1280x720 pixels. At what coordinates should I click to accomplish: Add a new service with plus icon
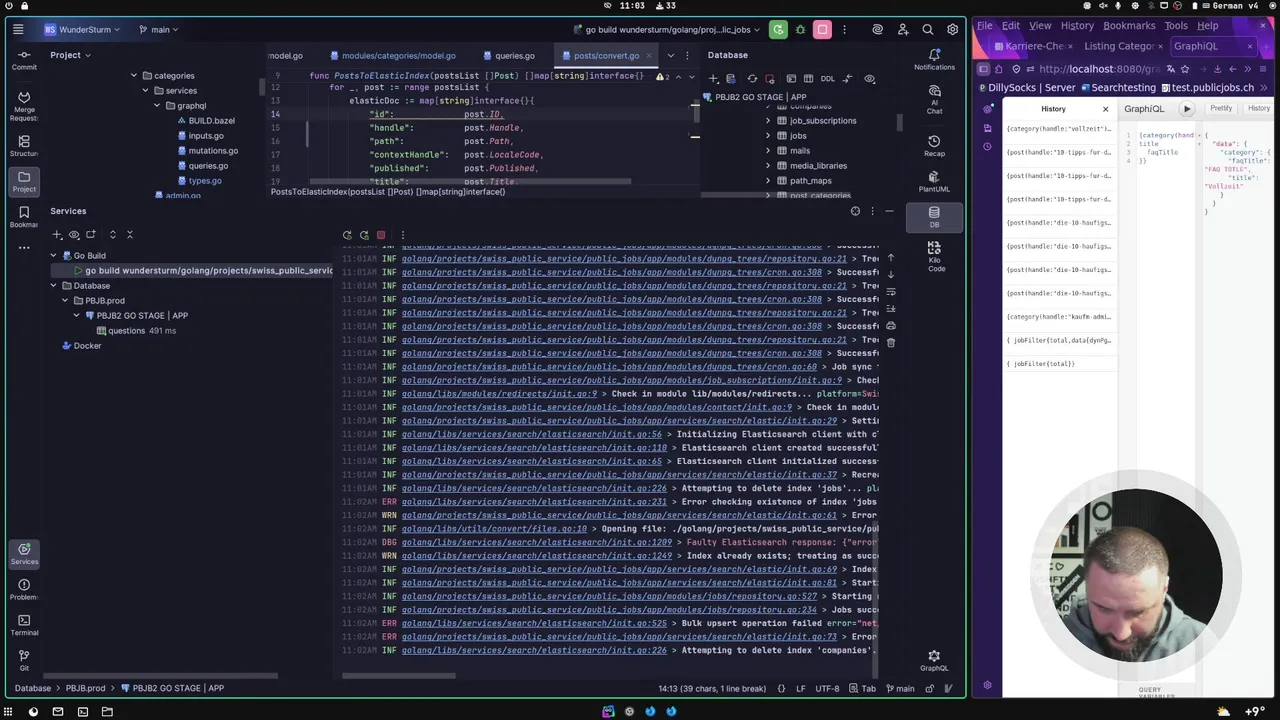(57, 234)
